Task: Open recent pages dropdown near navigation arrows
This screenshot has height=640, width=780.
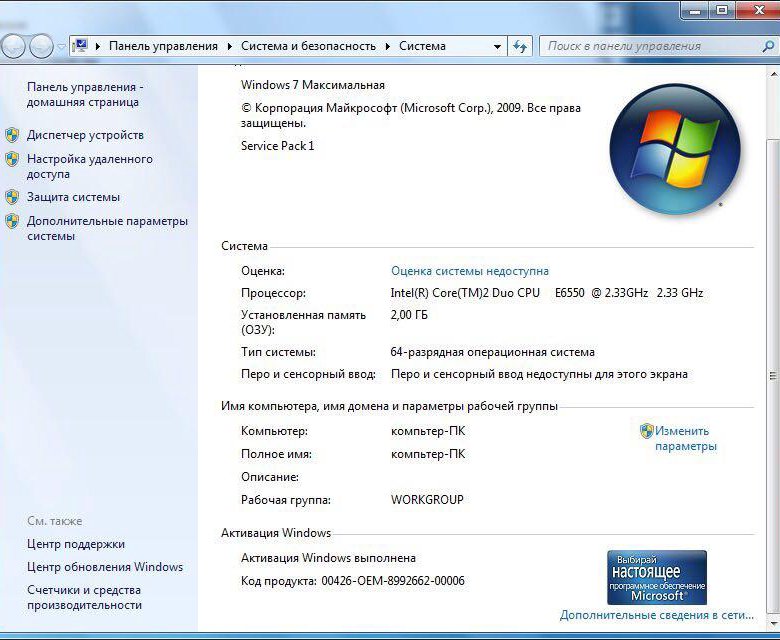Action: [x=62, y=46]
